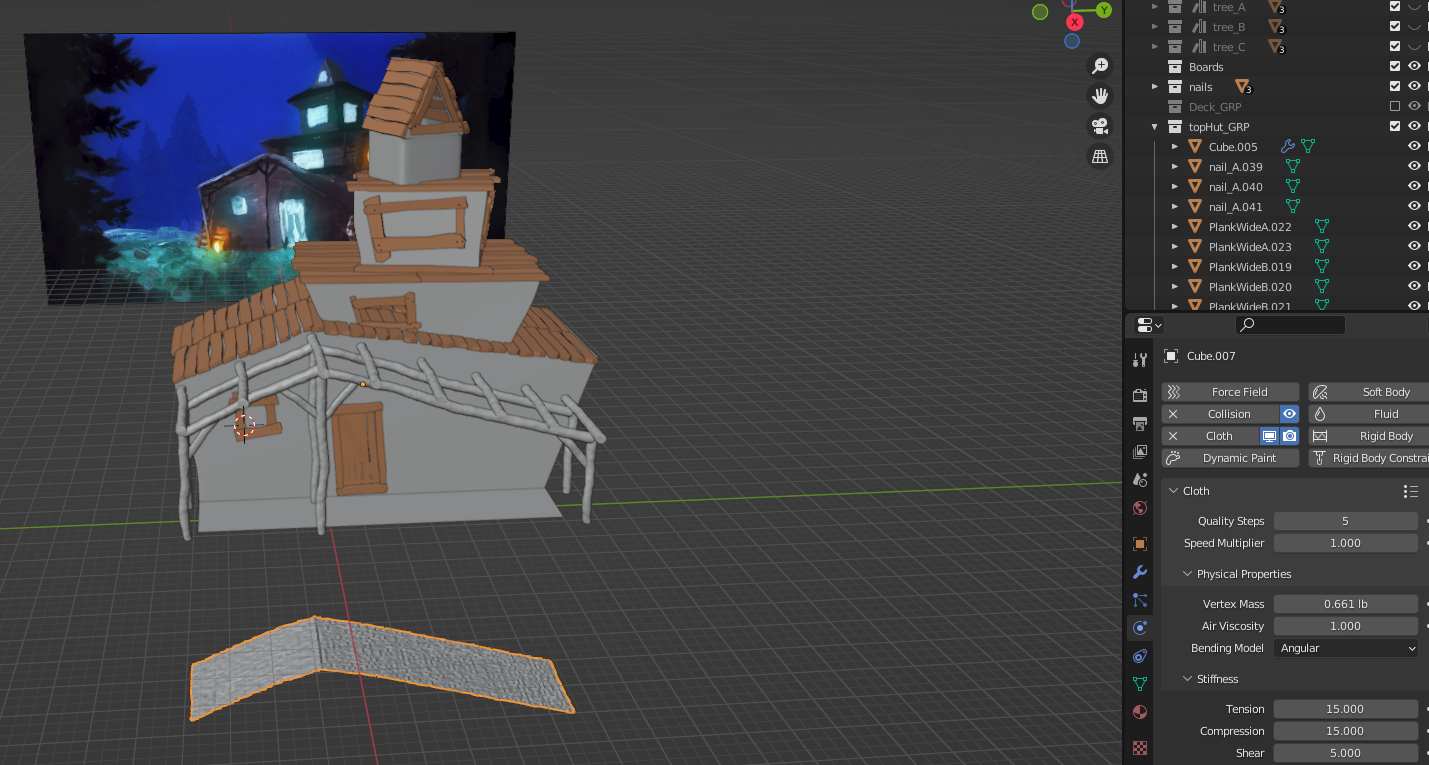Screen dimensions: 1429x765
Task: Collapse the topHut_GRP collection
Action: [1155, 127]
